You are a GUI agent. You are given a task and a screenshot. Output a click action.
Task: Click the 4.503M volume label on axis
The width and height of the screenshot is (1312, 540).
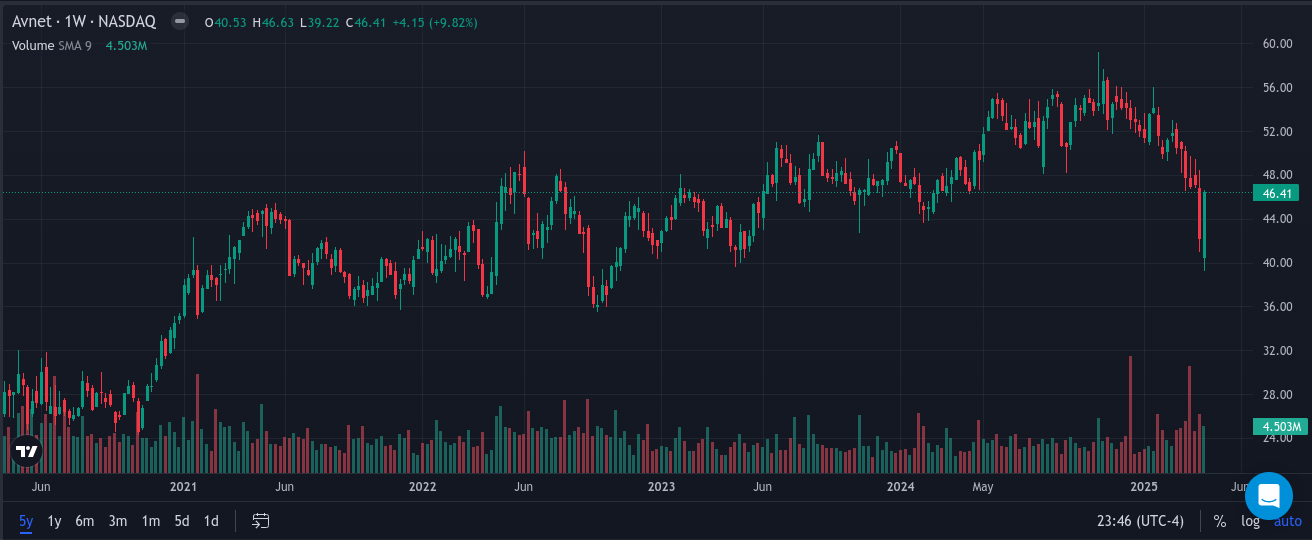(1276, 428)
